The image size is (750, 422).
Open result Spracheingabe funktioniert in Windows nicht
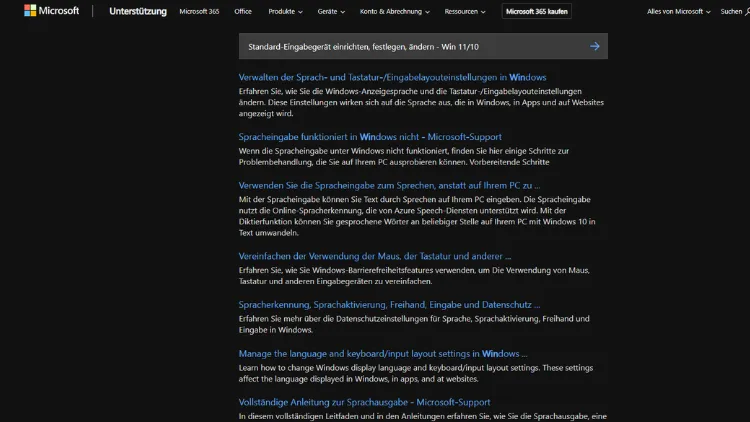click(370, 137)
